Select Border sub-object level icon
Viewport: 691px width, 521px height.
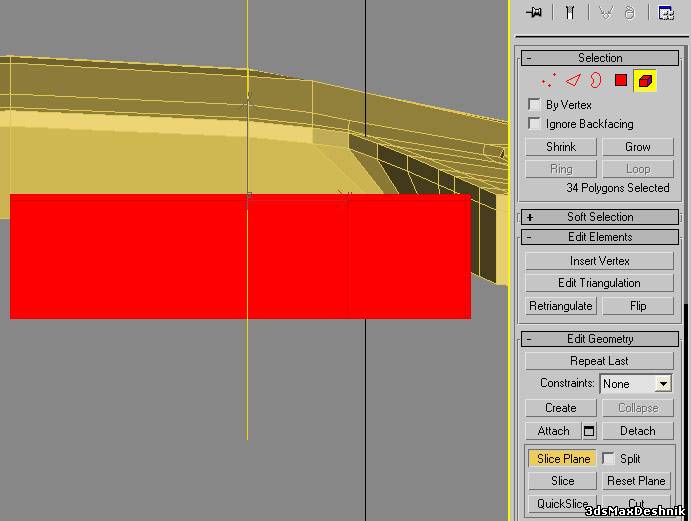click(596, 80)
